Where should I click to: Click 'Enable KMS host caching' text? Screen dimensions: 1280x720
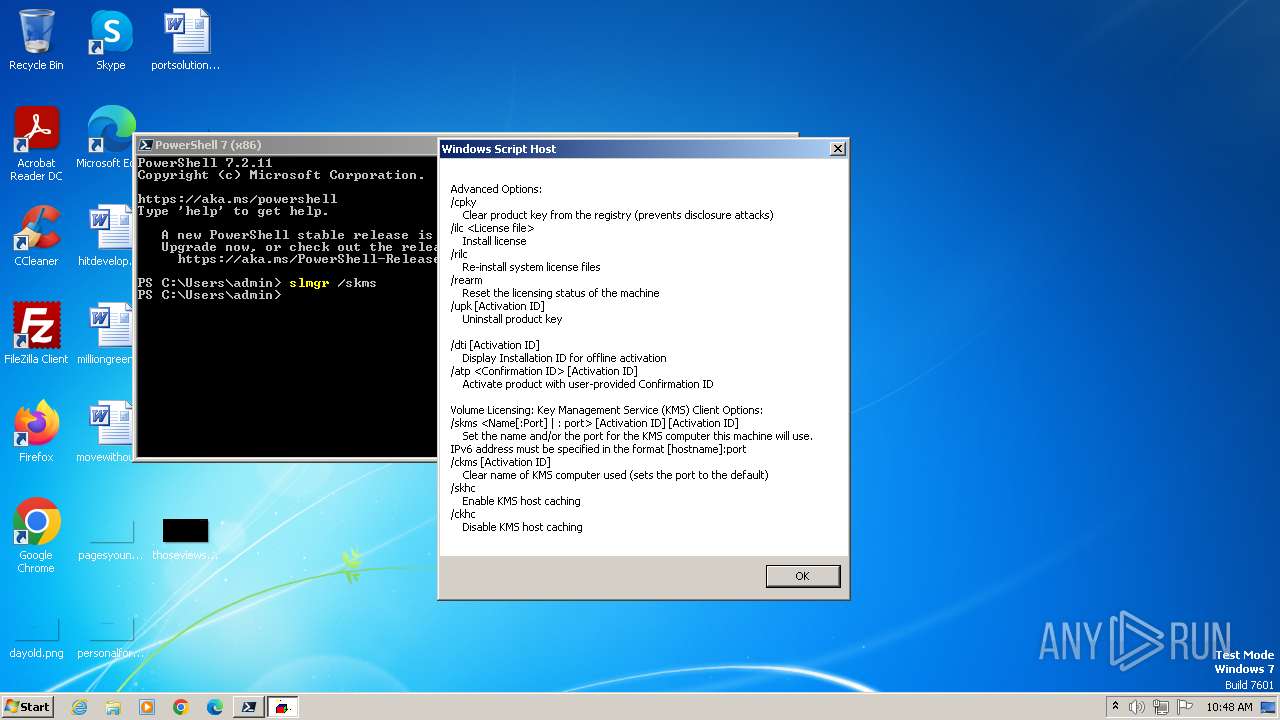521,501
